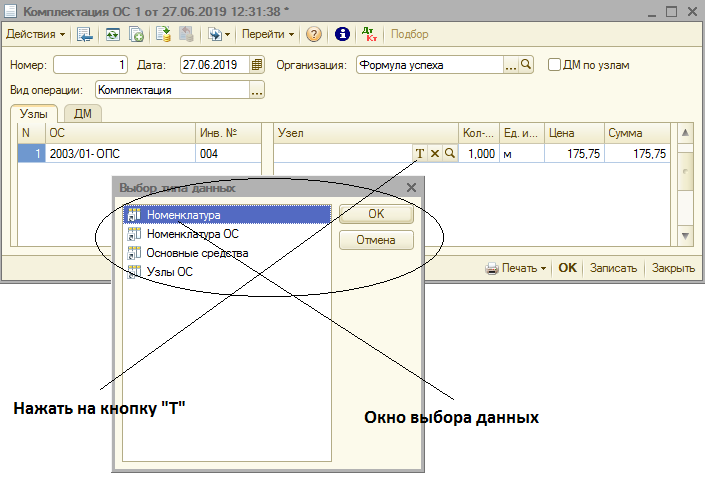Click the Записать button in bottom bar

point(613,268)
